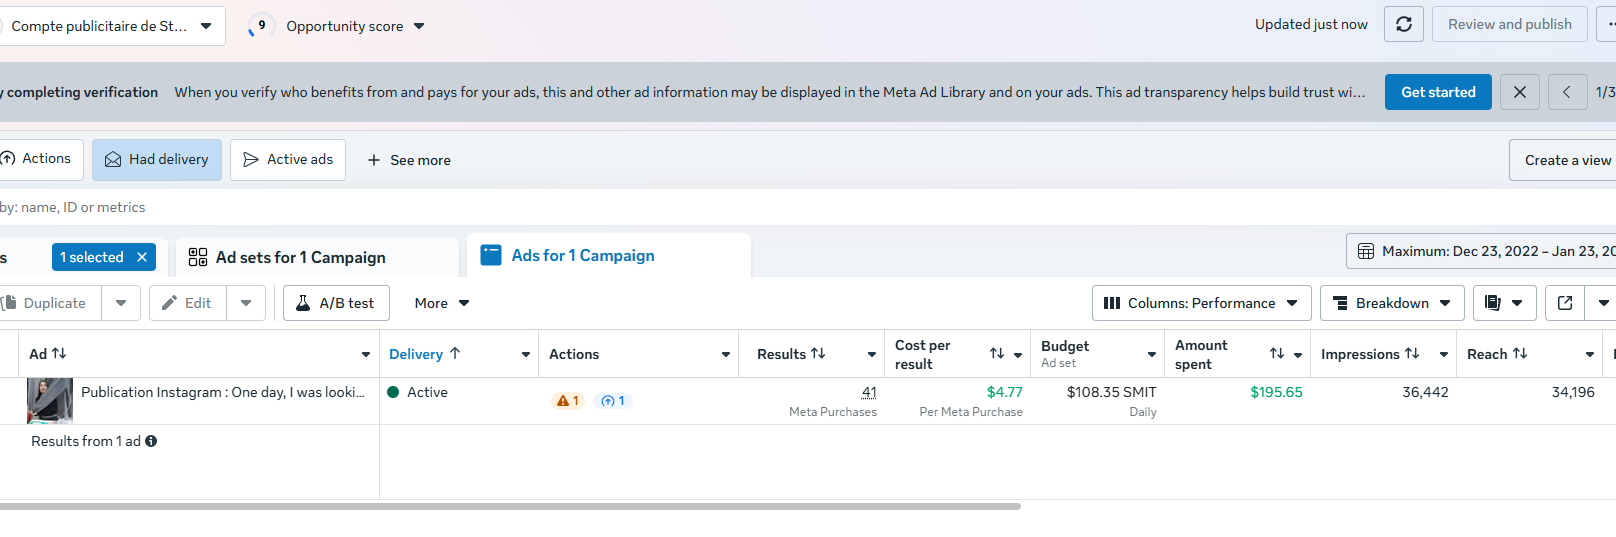The width and height of the screenshot is (1616, 537).
Task: Select the Ads for 1 Campaign tab
Action: (x=583, y=256)
